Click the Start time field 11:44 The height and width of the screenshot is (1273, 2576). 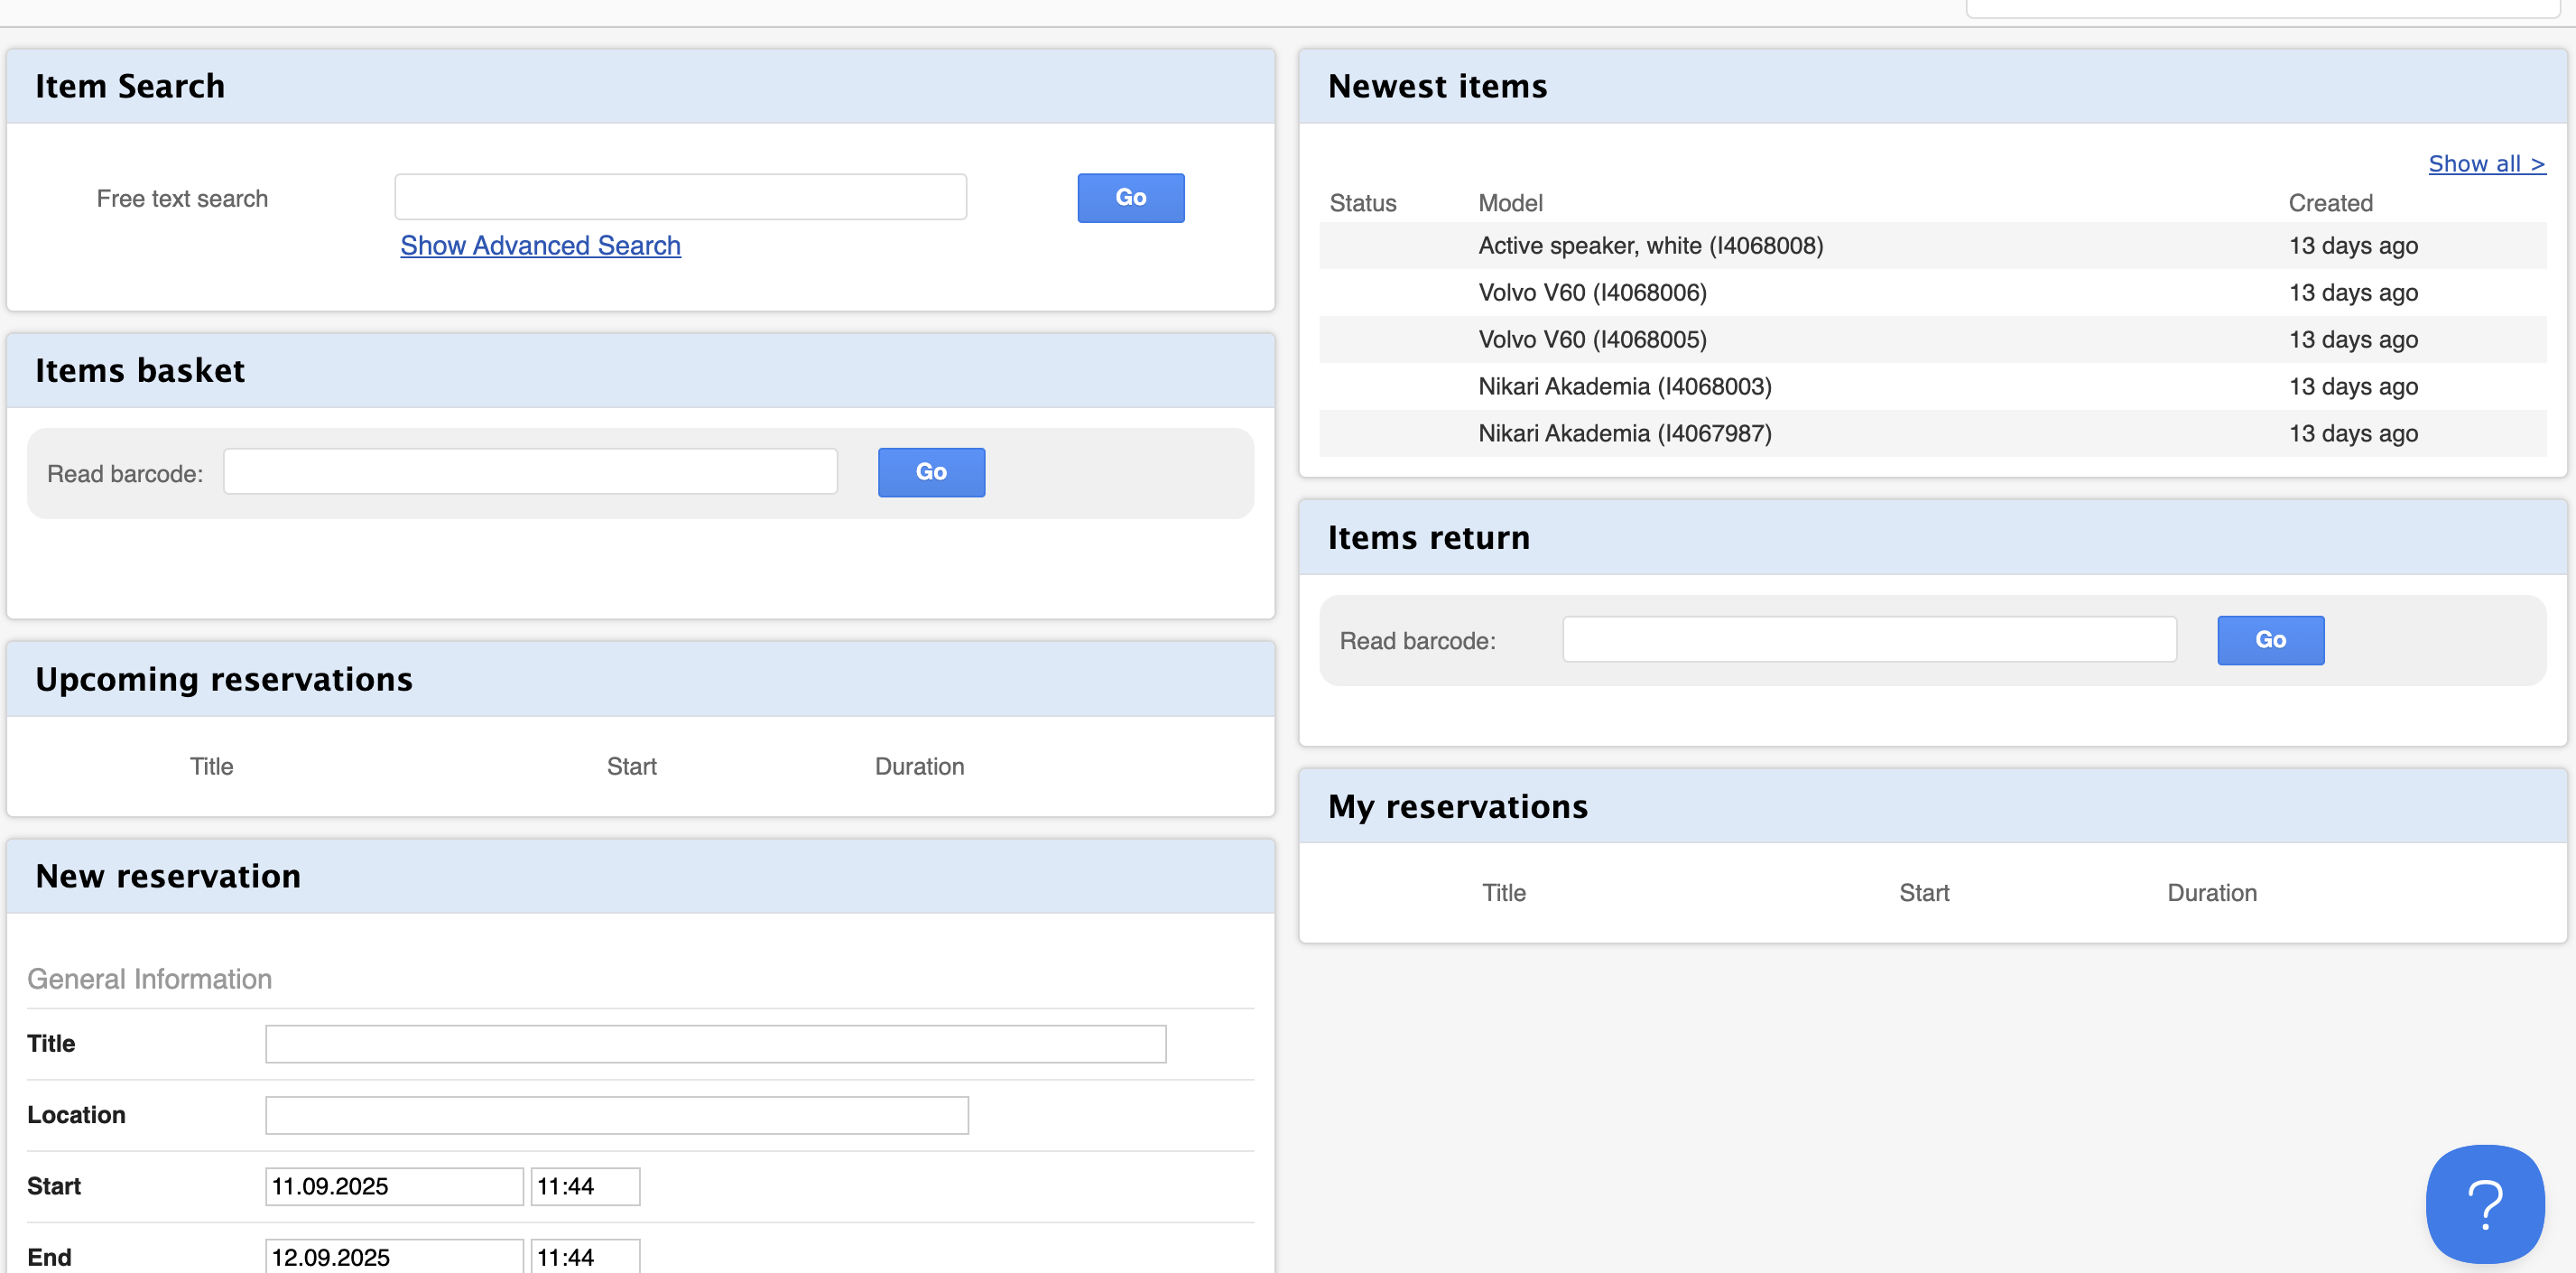click(x=585, y=1186)
